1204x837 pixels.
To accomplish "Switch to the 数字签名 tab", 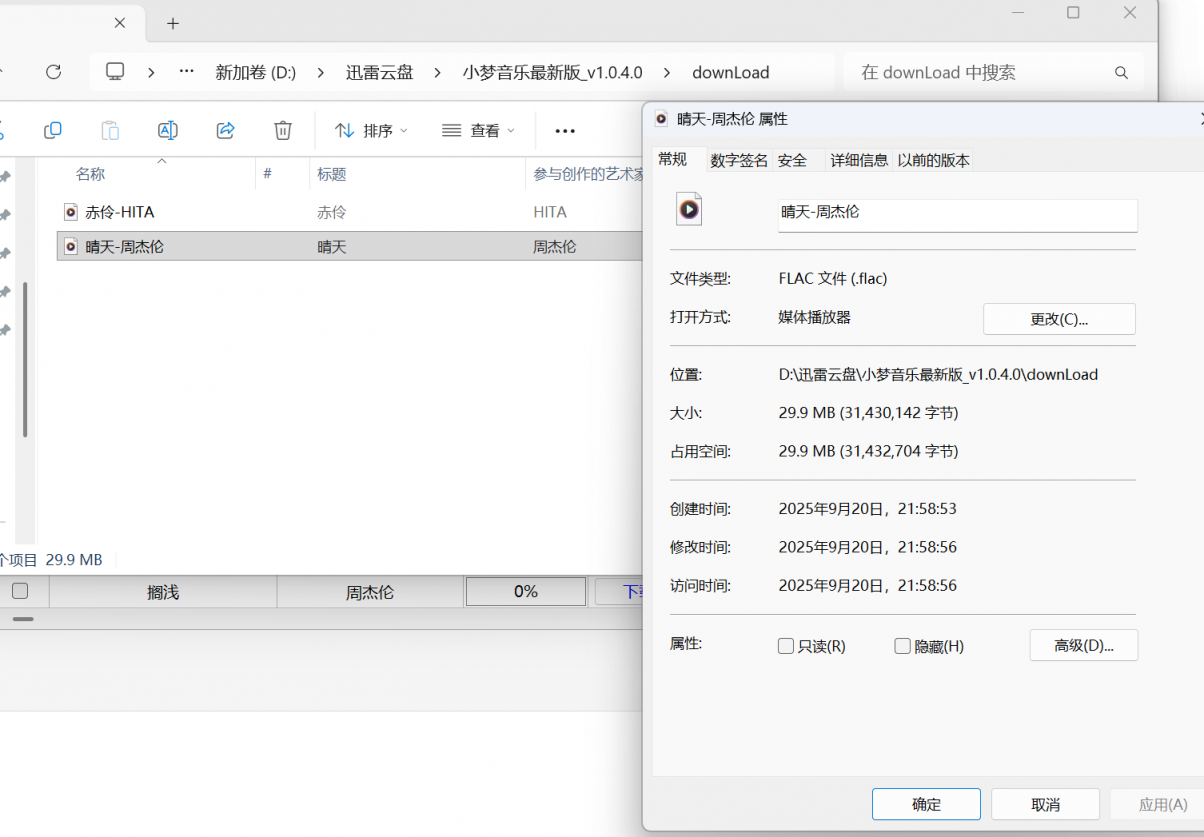I will click(x=739, y=160).
